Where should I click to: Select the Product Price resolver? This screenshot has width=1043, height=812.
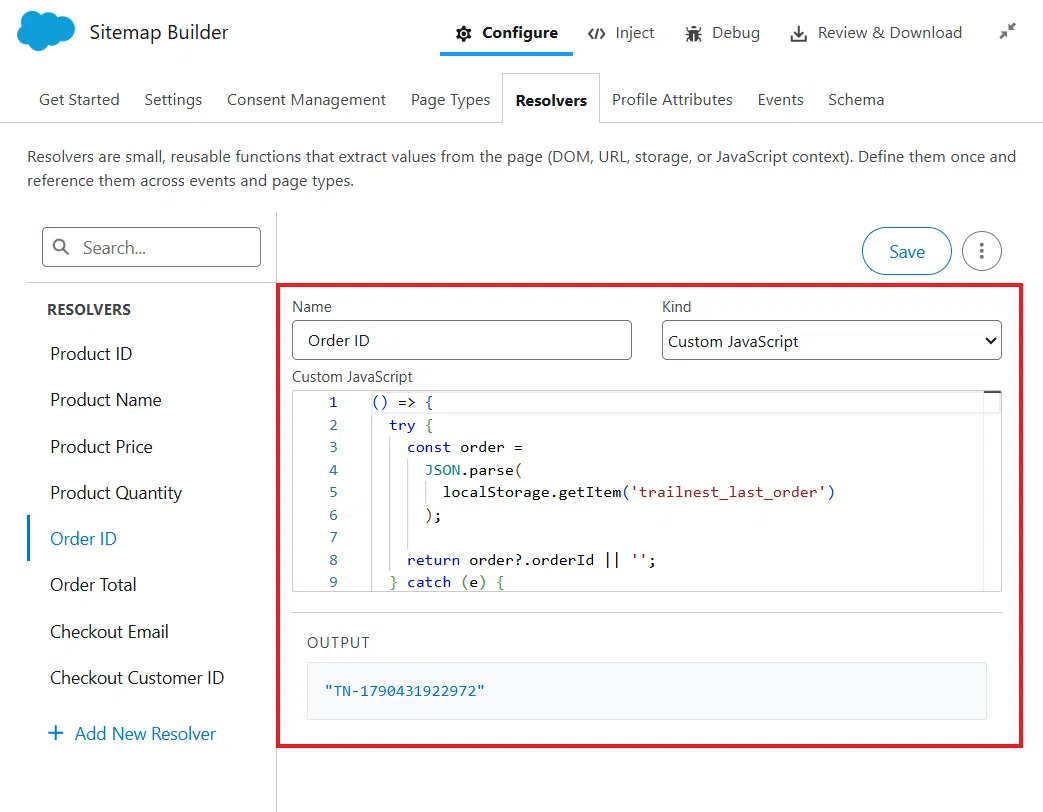point(101,446)
